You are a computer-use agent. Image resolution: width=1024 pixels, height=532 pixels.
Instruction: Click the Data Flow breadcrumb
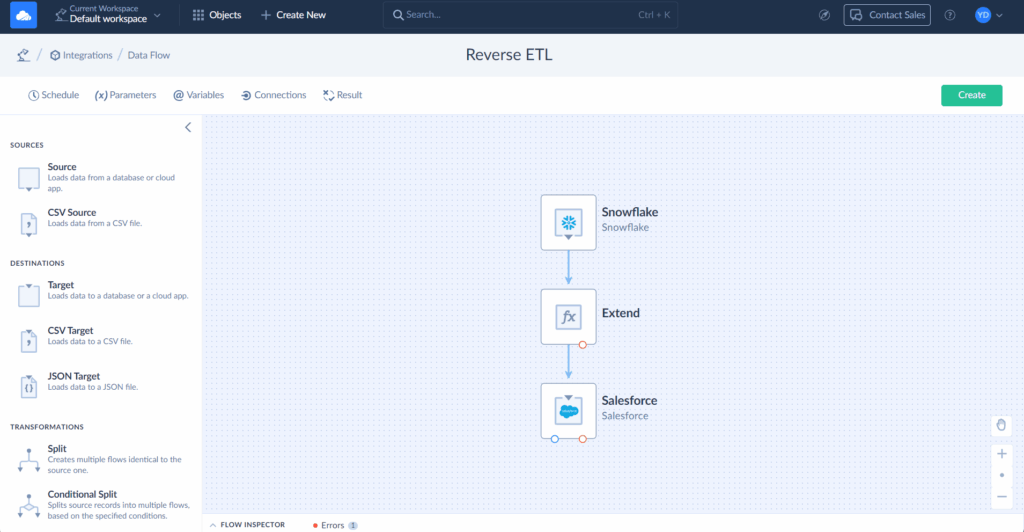148,55
